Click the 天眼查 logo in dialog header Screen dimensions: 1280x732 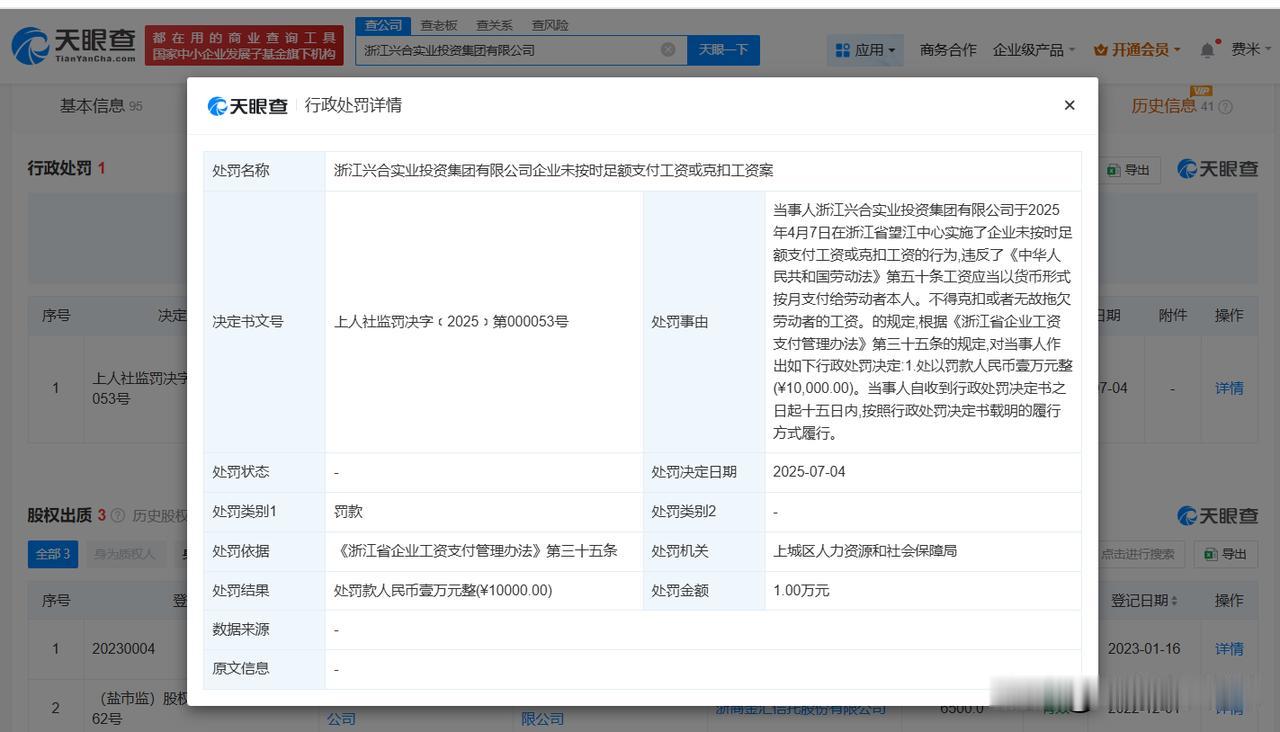pyautogui.click(x=247, y=106)
